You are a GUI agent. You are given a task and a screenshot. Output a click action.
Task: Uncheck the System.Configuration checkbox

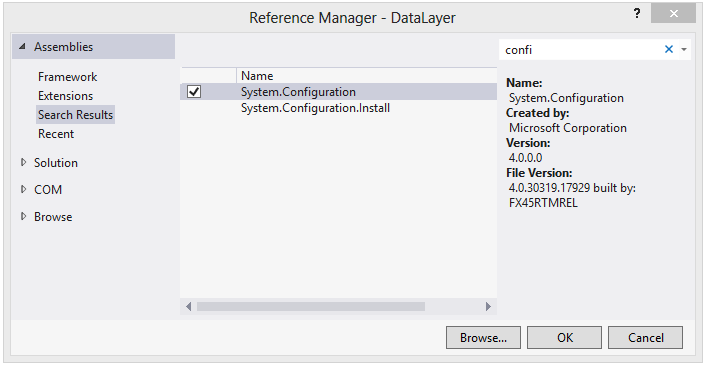pos(194,92)
